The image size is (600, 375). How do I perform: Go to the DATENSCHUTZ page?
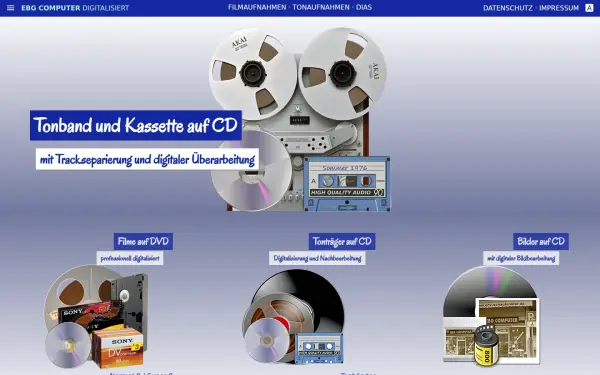[x=507, y=8]
